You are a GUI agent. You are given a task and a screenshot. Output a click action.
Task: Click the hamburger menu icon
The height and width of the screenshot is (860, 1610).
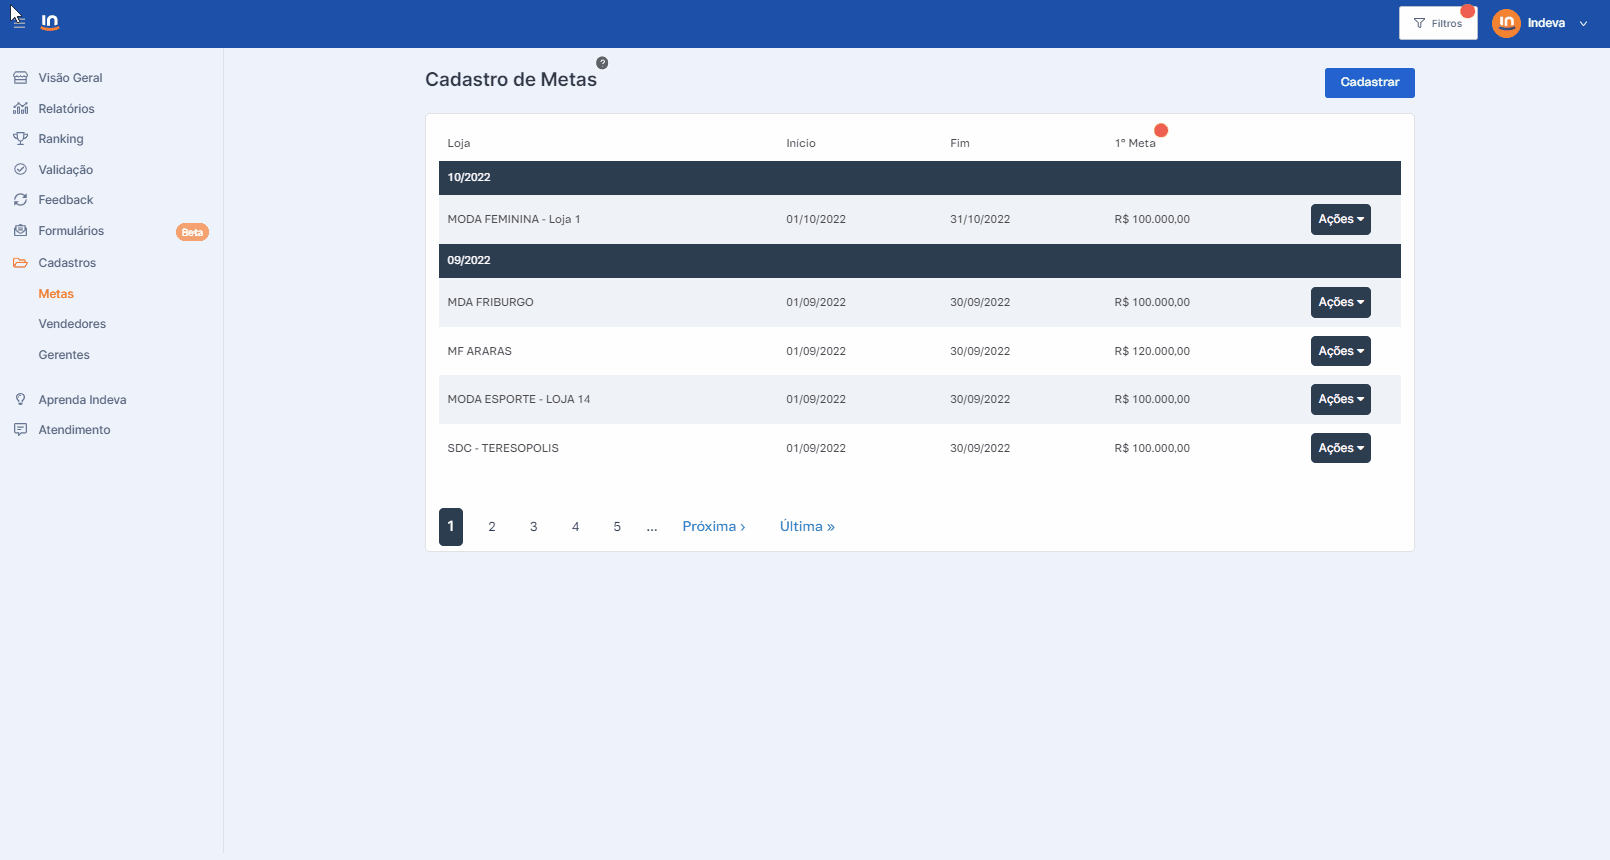[x=19, y=23]
